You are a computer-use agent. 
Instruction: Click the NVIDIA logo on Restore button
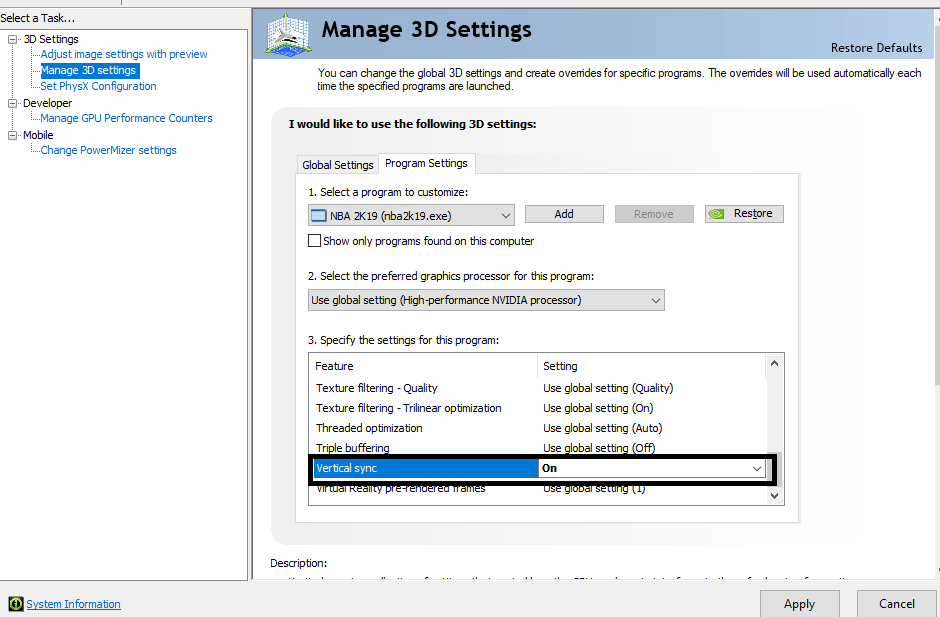(716, 214)
